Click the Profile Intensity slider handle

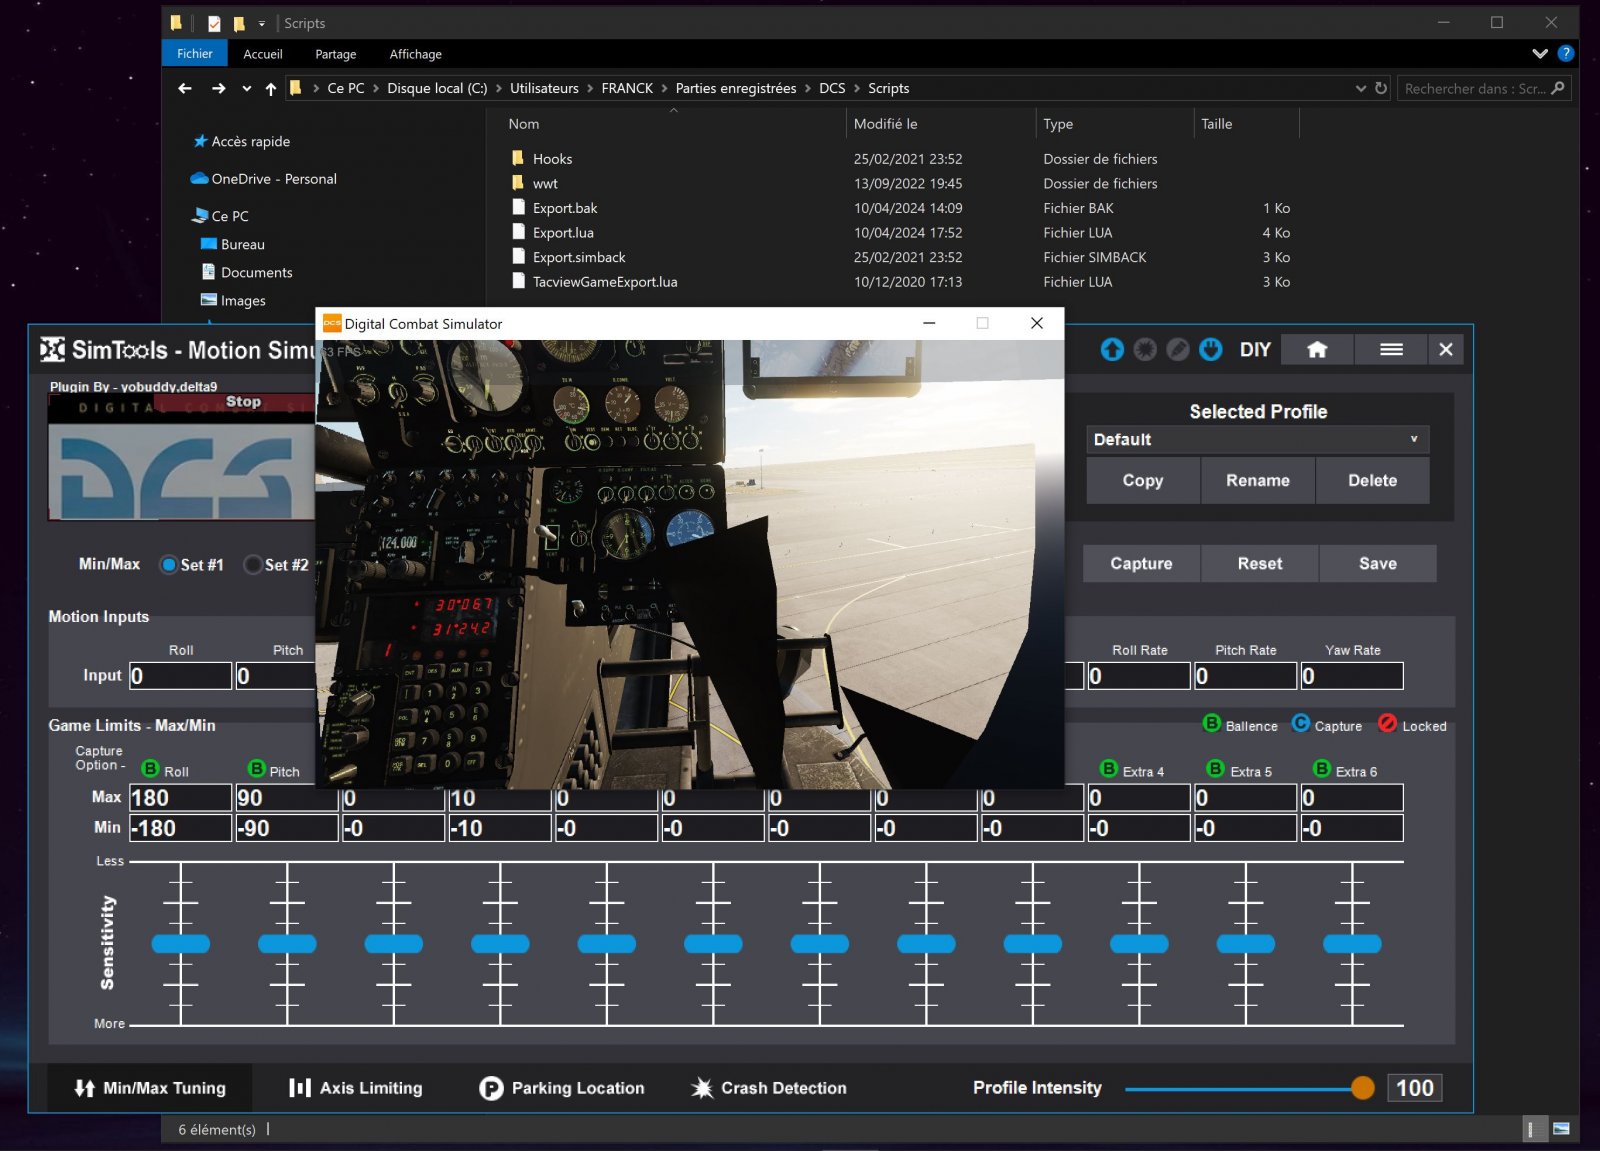tap(1362, 1088)
